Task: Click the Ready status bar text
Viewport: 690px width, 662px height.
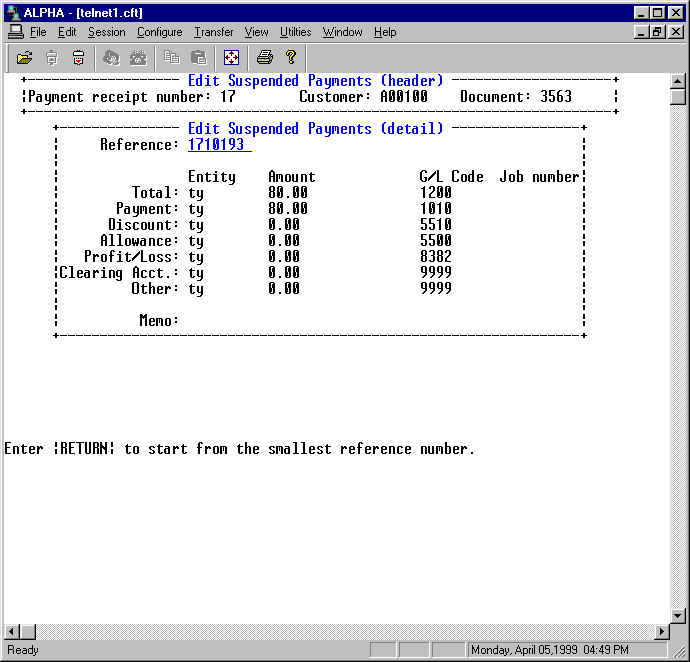Action: point(23,650)
